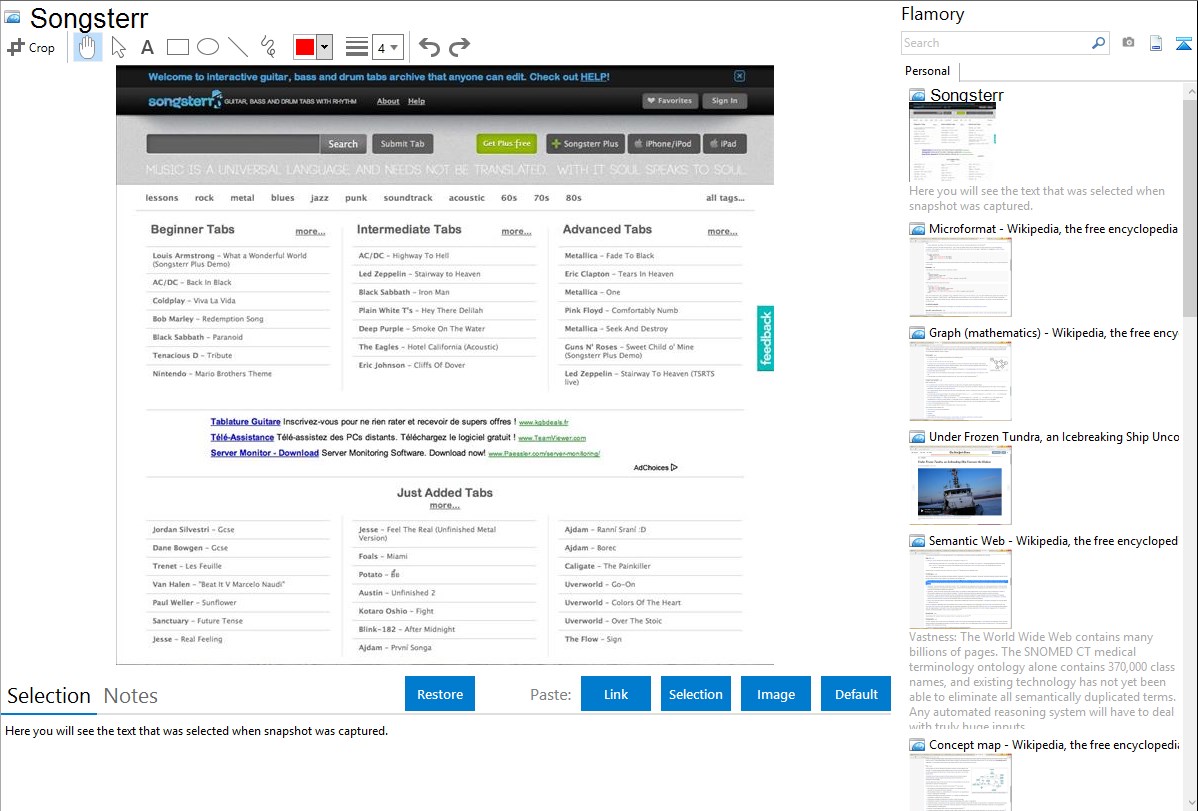This screenshot has width=1198, height=811.
Task: Undo the last annotation
Action: [x=429, y=47]
